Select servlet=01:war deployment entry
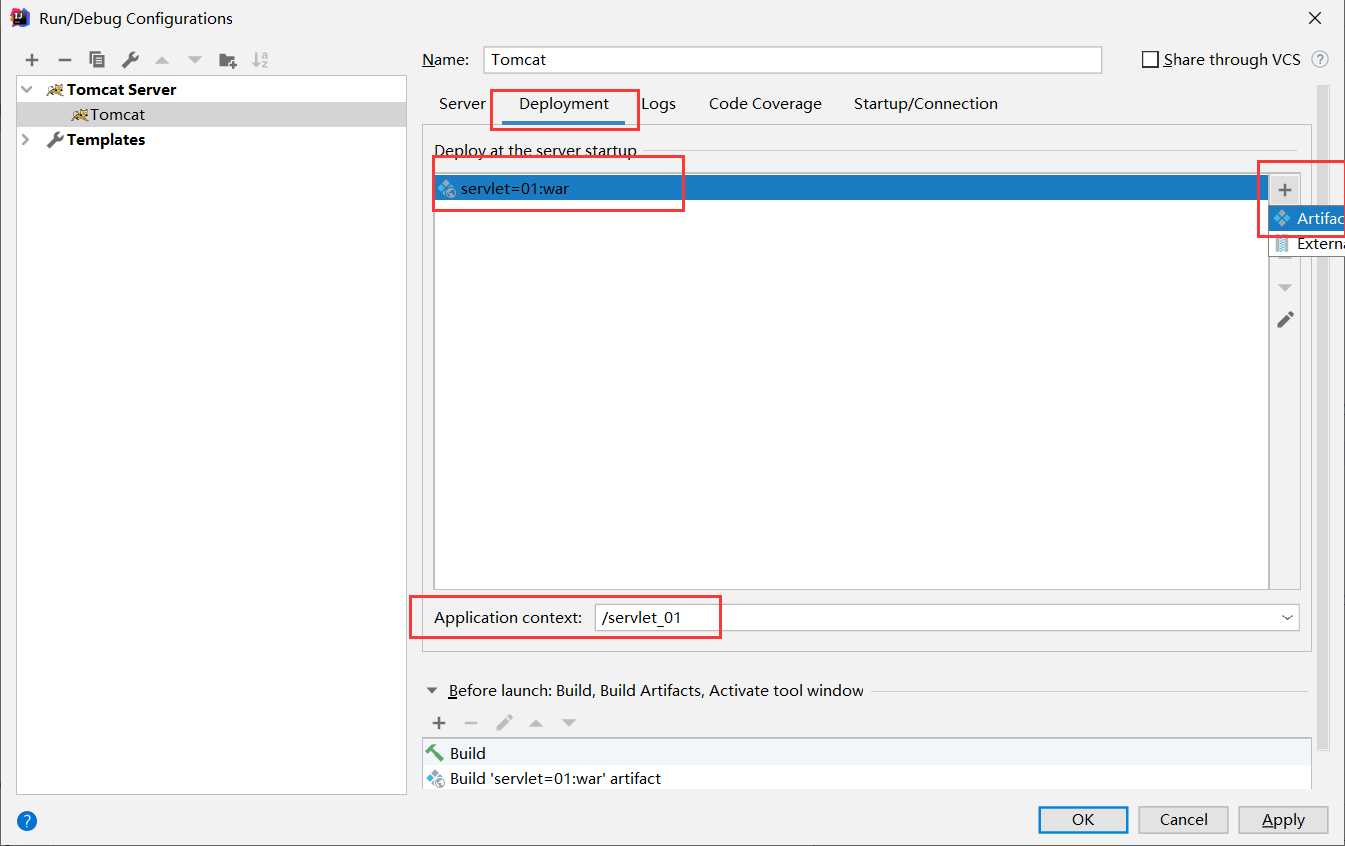 click(851, 188)
